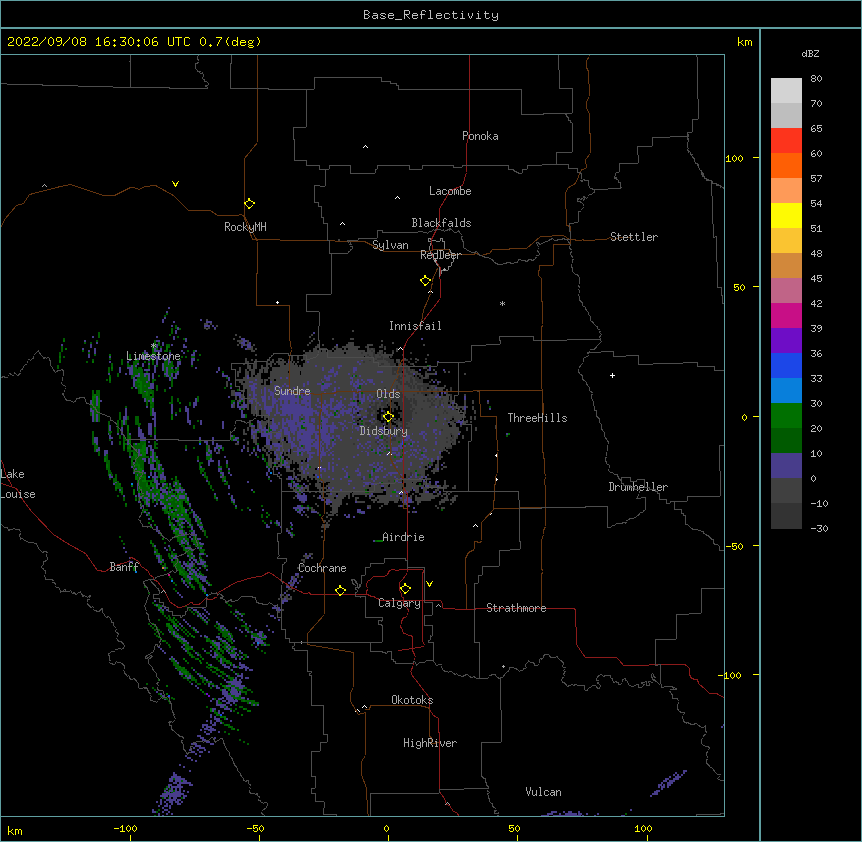
Task: Click the white plus marker northwest of Drumheller
Action: 612,375
